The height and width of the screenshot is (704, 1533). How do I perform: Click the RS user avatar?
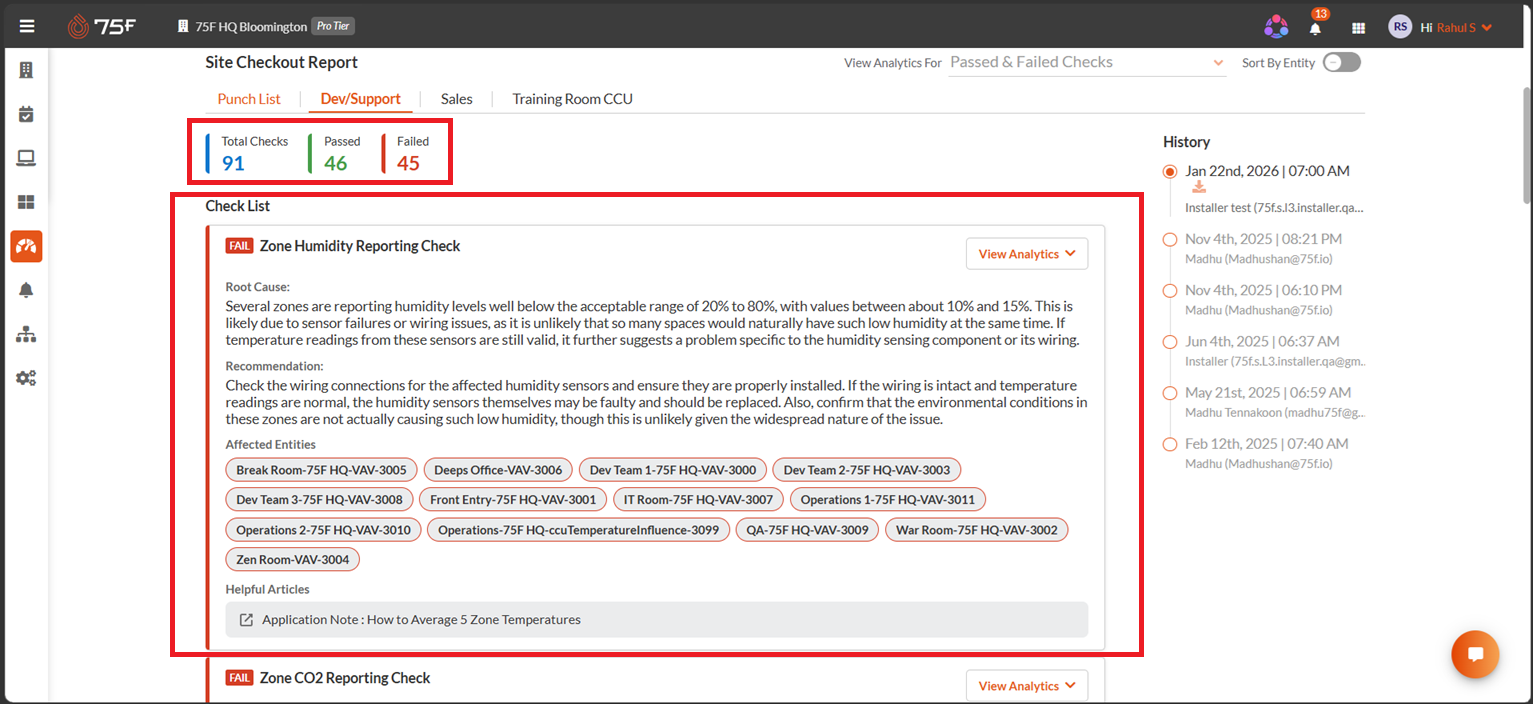click(x=1400, y=27)
